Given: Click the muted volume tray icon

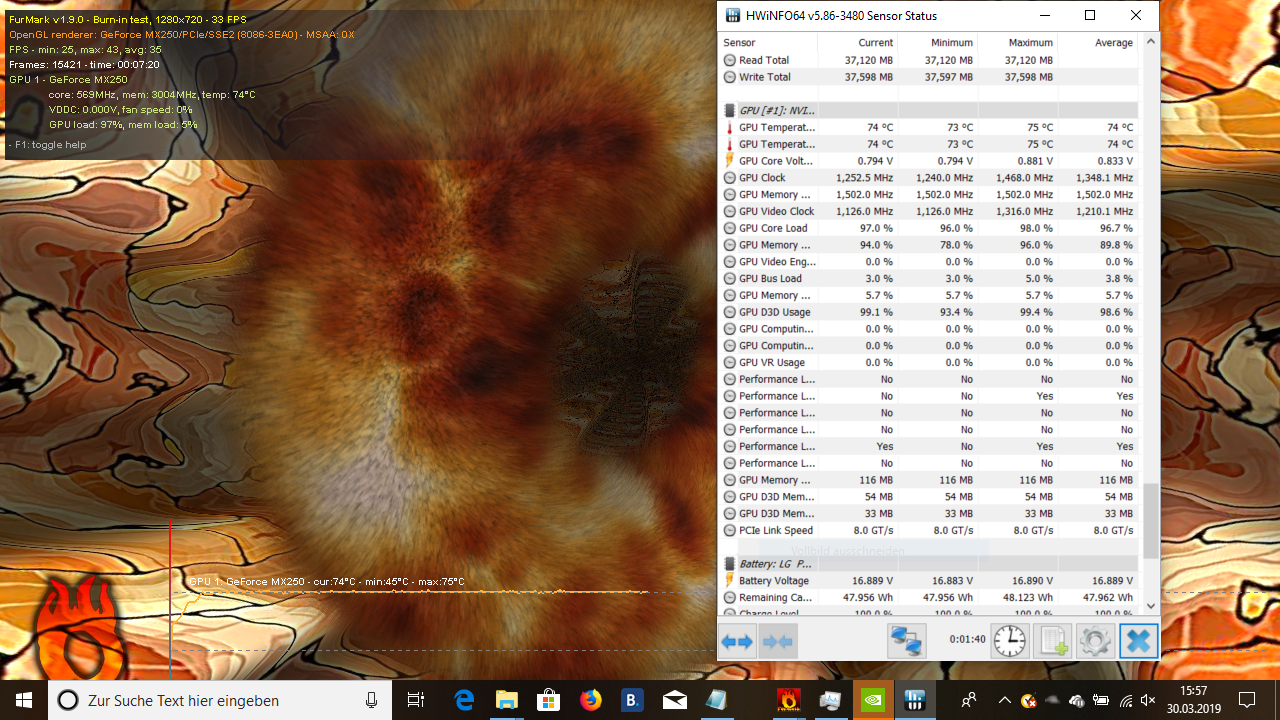Looking at the screenshot, I should click(x=1148, y=700).
